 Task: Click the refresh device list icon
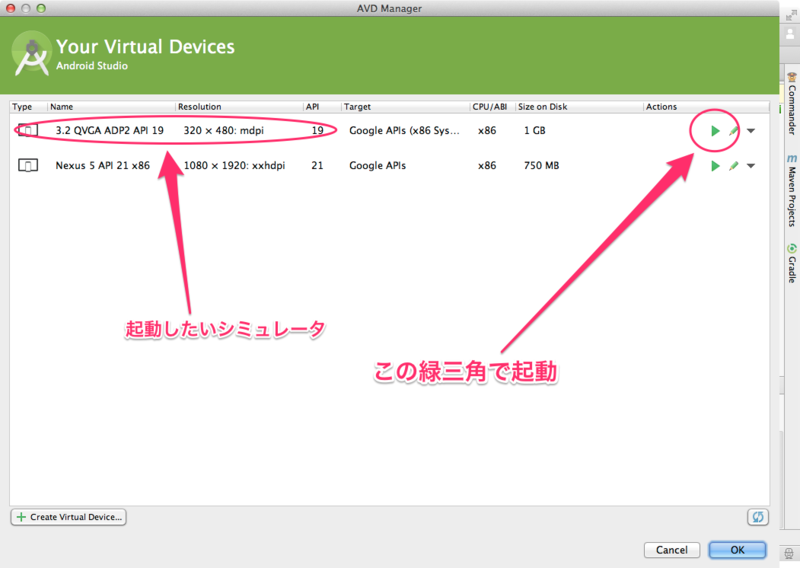click(x=758, y=517)
